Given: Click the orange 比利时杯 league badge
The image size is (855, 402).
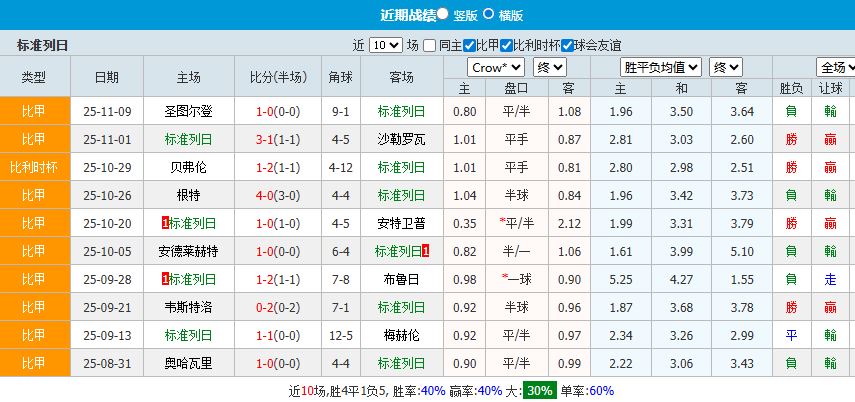Looking at the screenshot, I should pos(34,167).
